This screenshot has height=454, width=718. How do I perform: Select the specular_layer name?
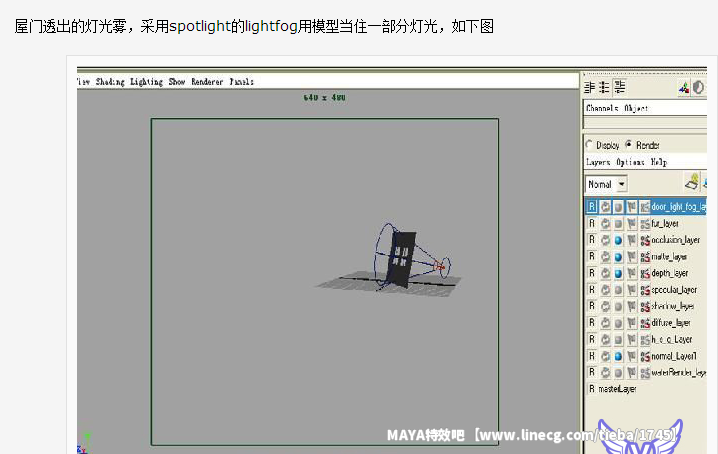pyautogui.click(x=674, y=290)
